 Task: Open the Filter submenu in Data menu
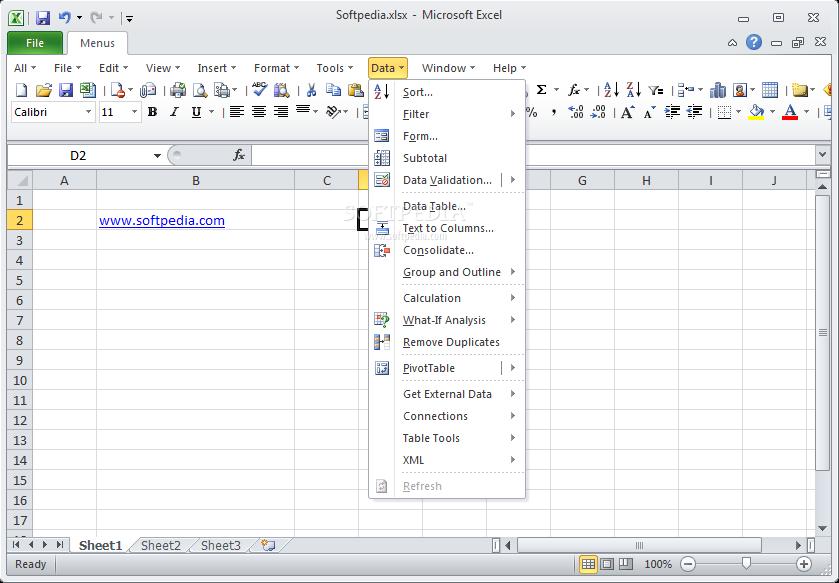(447, 114)
